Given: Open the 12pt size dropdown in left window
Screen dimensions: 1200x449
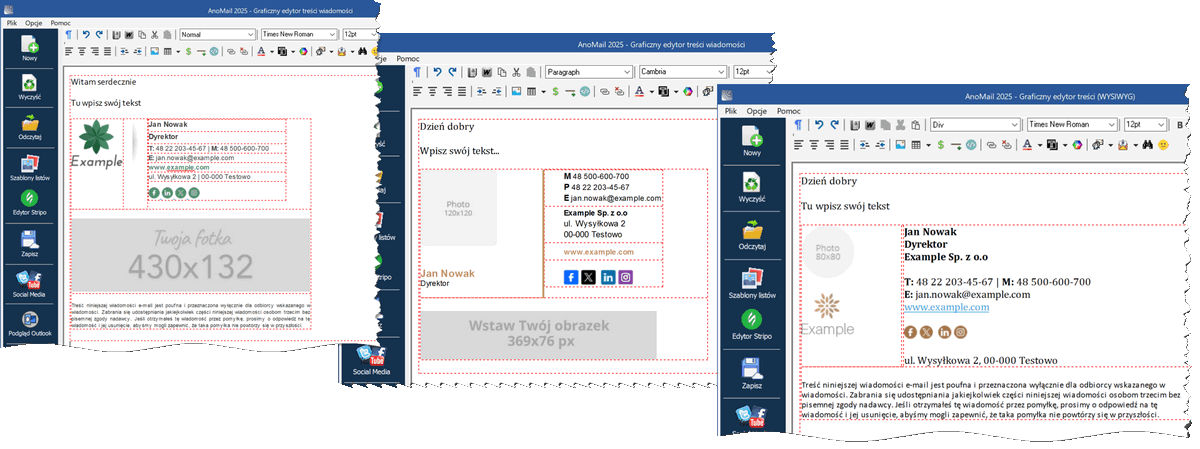Looking at the screenshot, I should [358, 35].
